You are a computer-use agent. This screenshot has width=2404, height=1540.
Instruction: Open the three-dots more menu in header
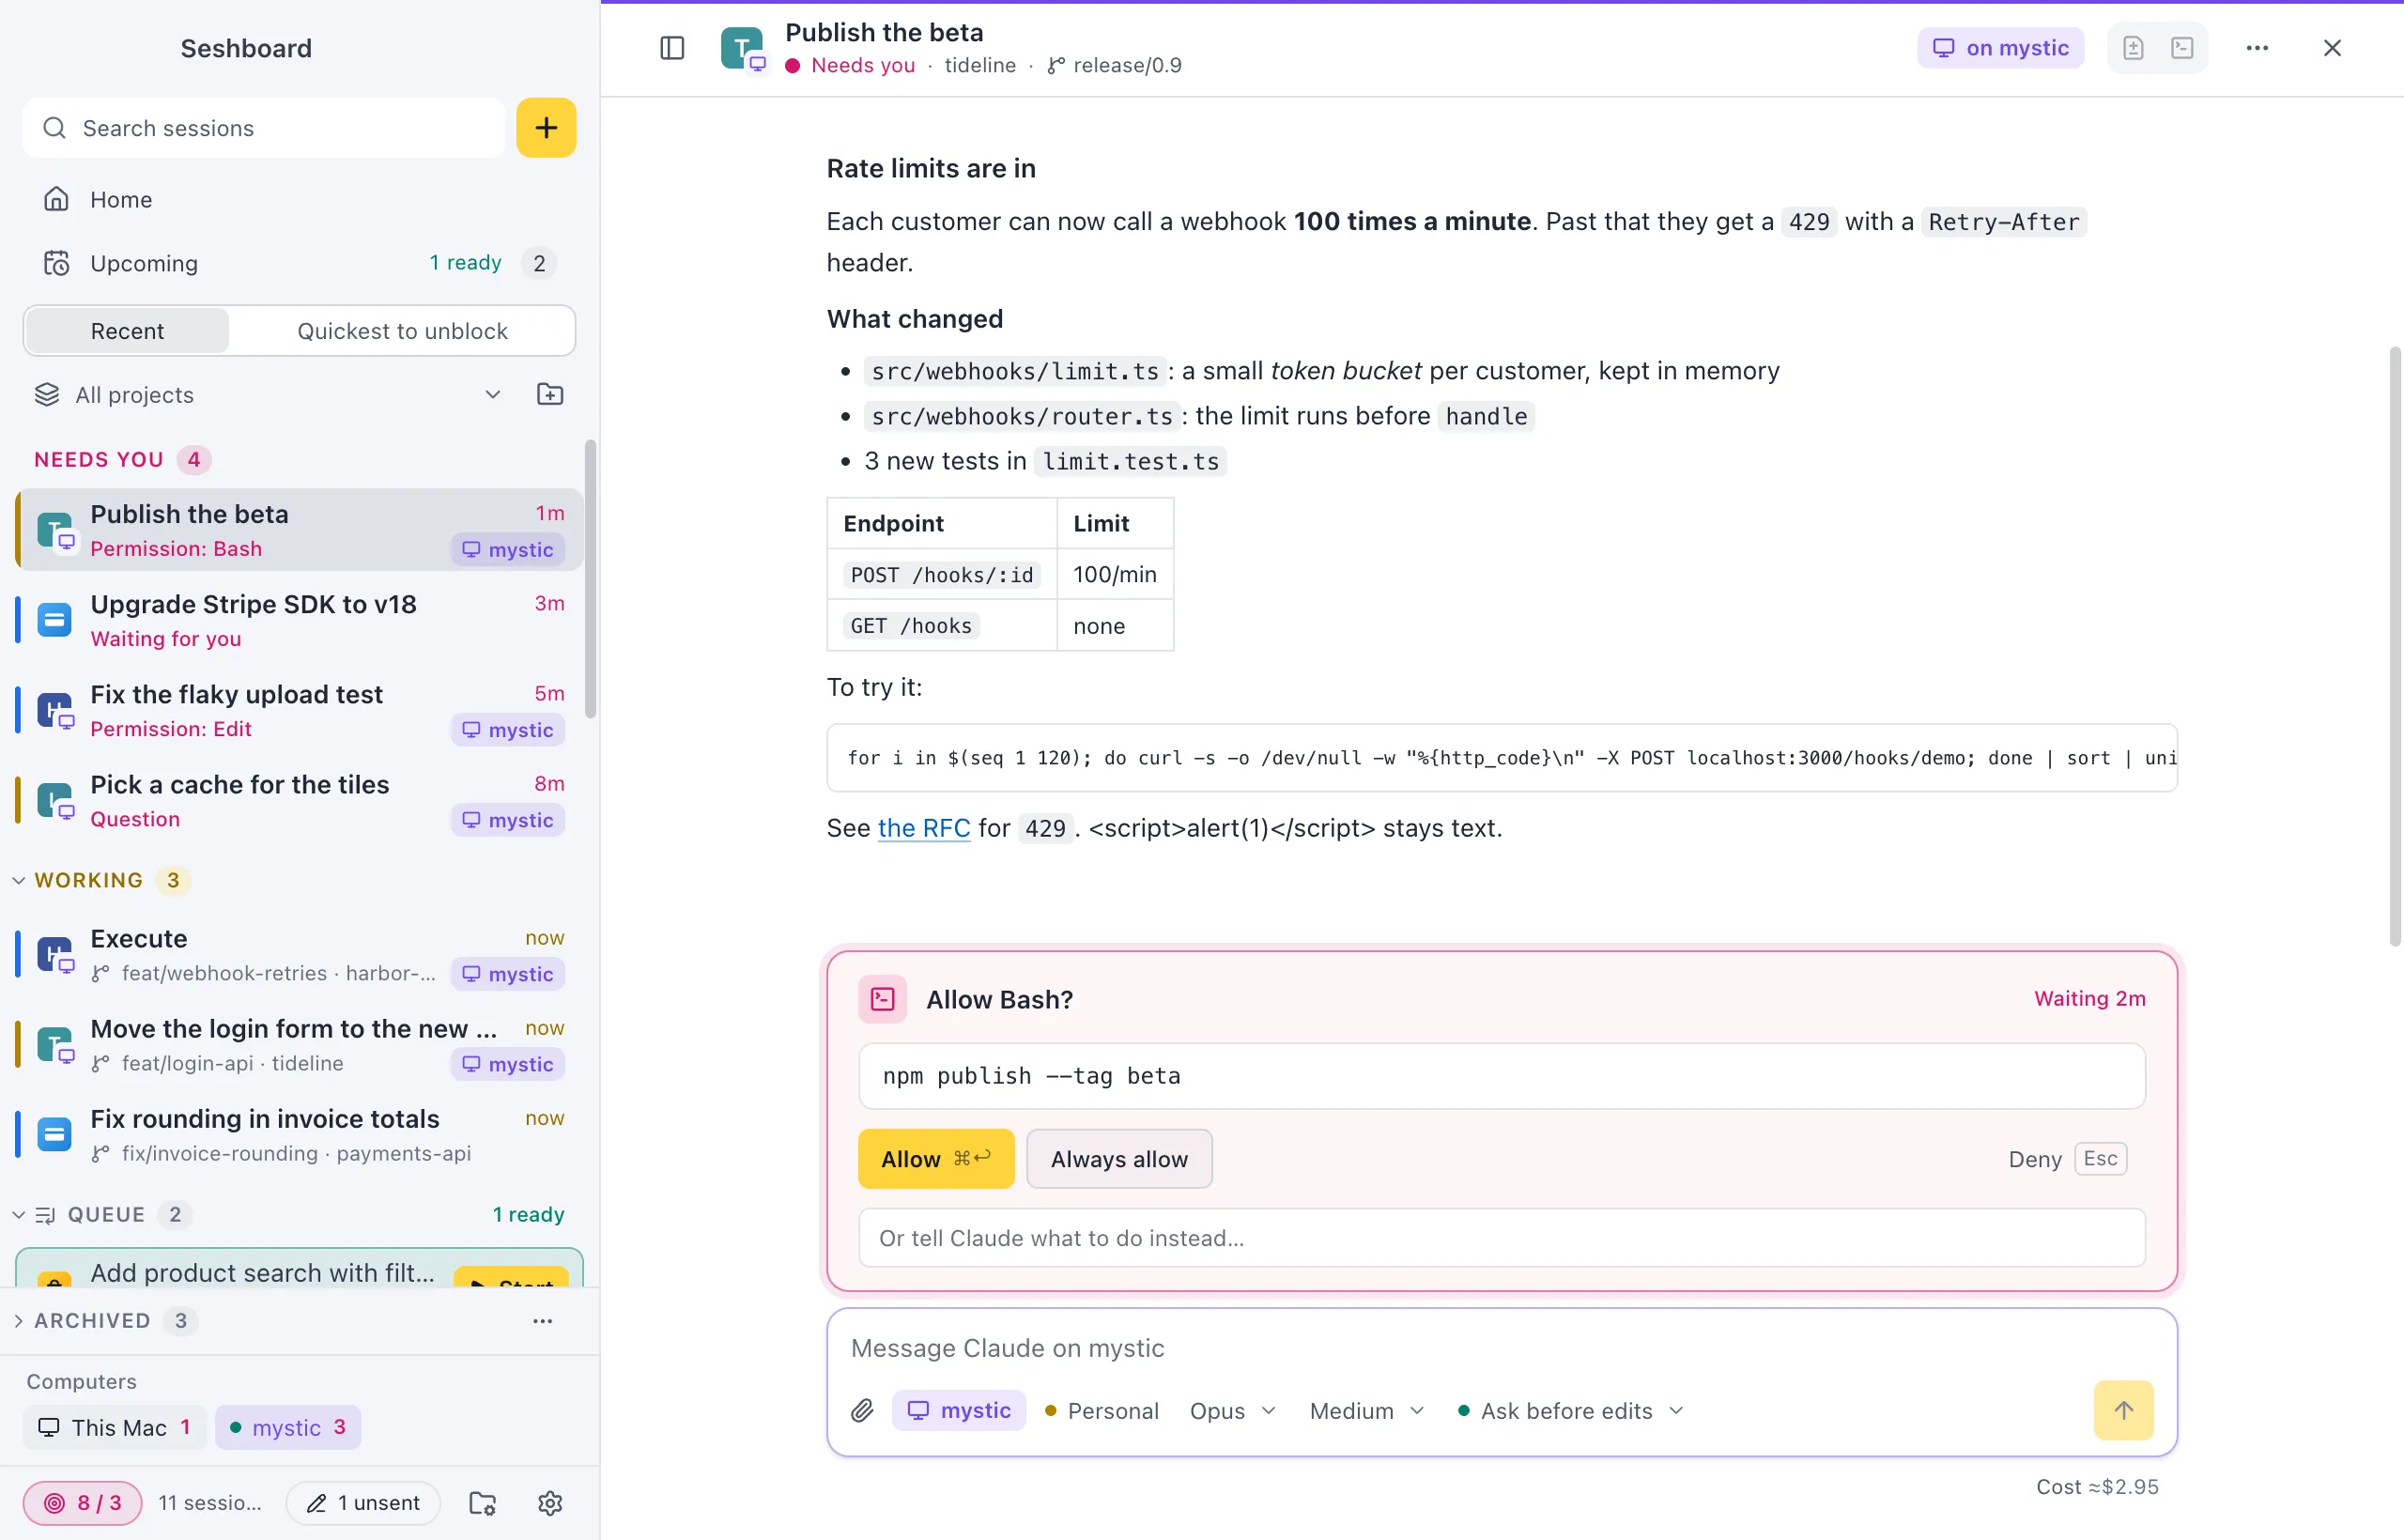pyautogui.click(x=2257, y=48)
